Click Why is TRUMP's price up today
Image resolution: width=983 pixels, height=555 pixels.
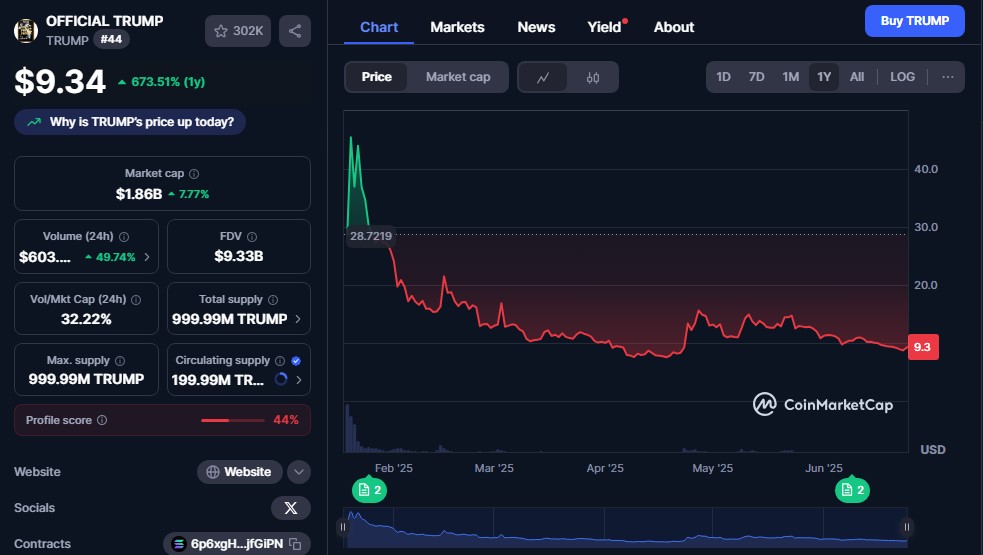(130, 122)
